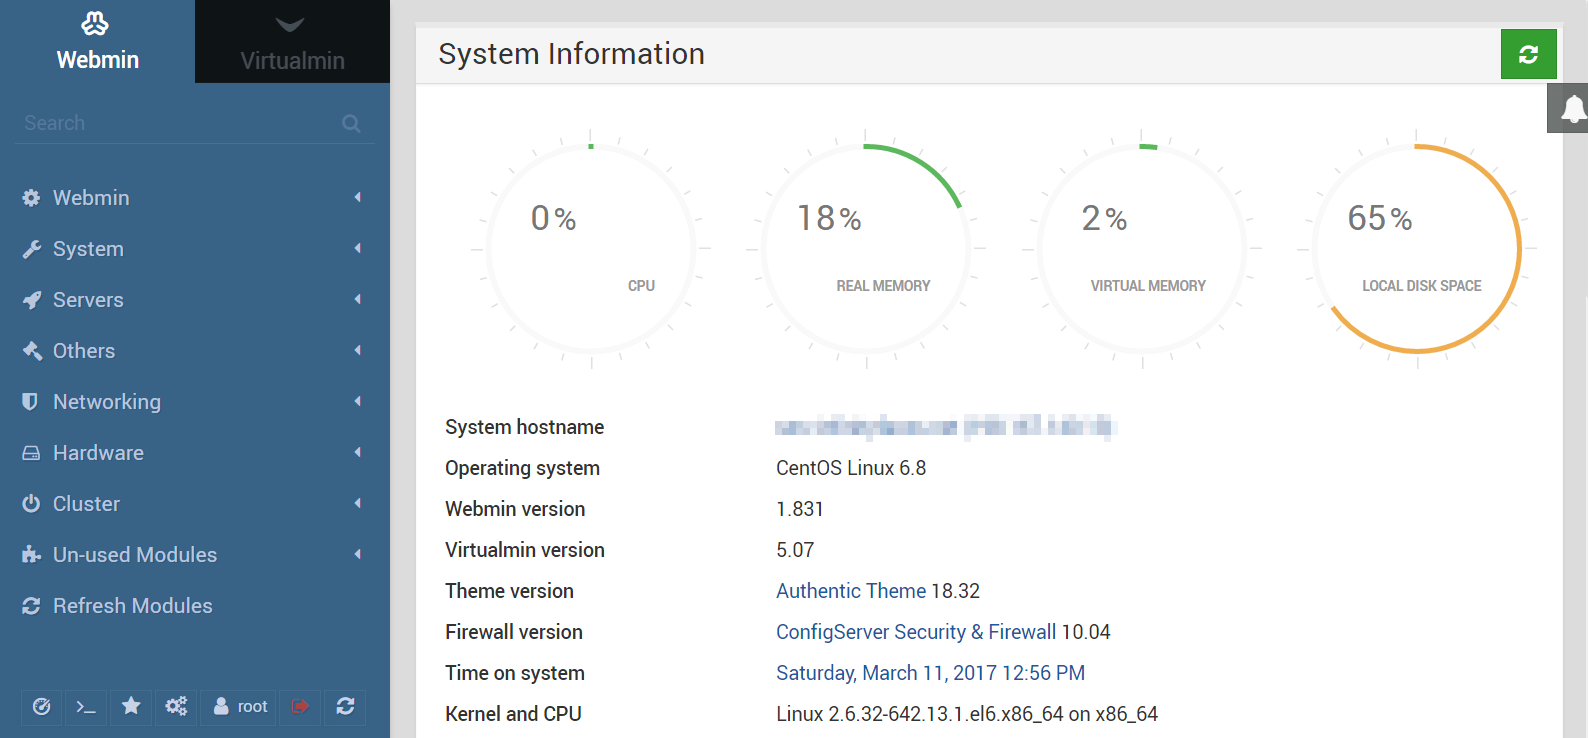
Task: Click the system time link
Action: tap(930, 673)
